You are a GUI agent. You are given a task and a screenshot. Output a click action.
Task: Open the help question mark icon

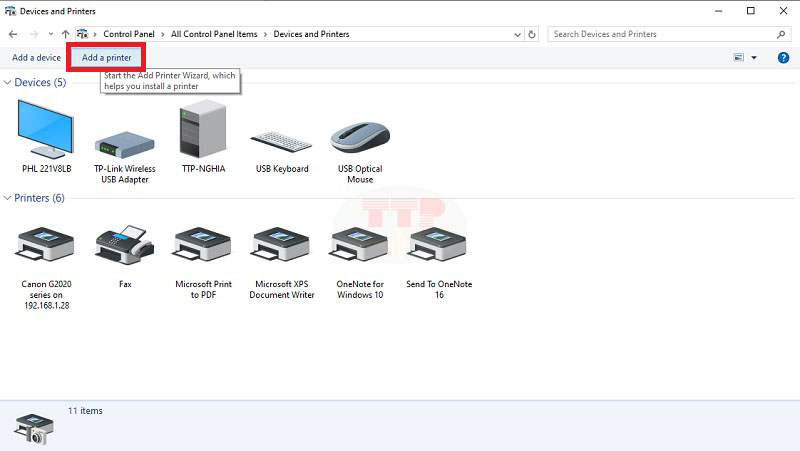[783, 58]
